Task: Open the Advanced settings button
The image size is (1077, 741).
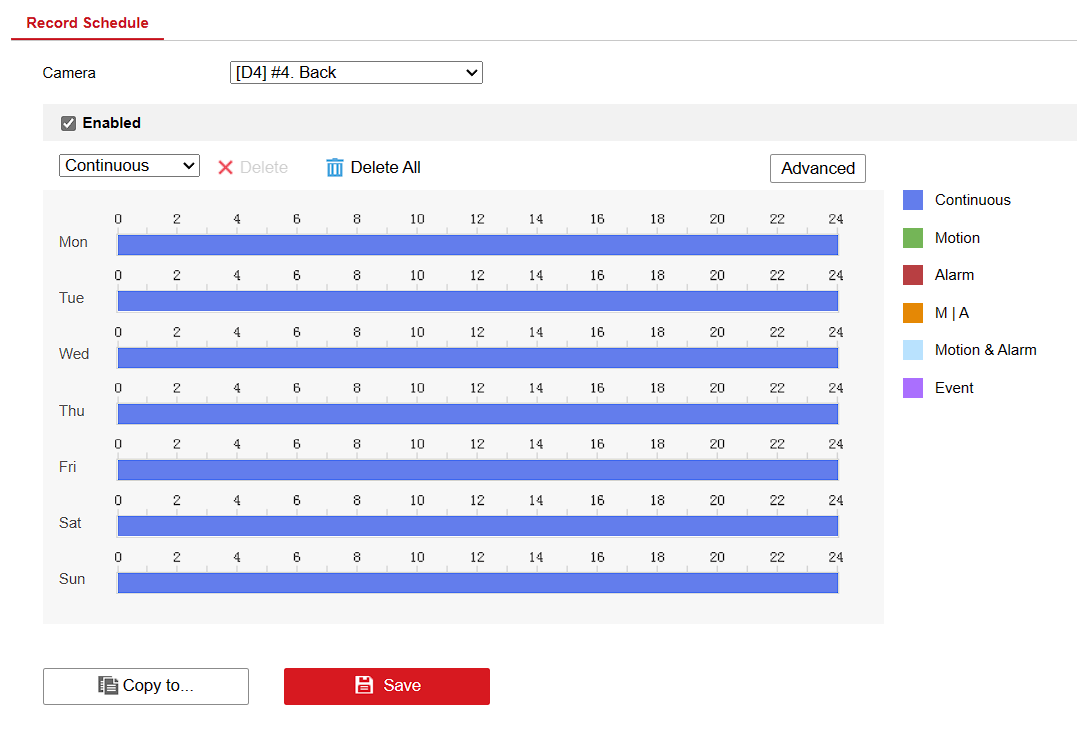Action: (817, 168)
